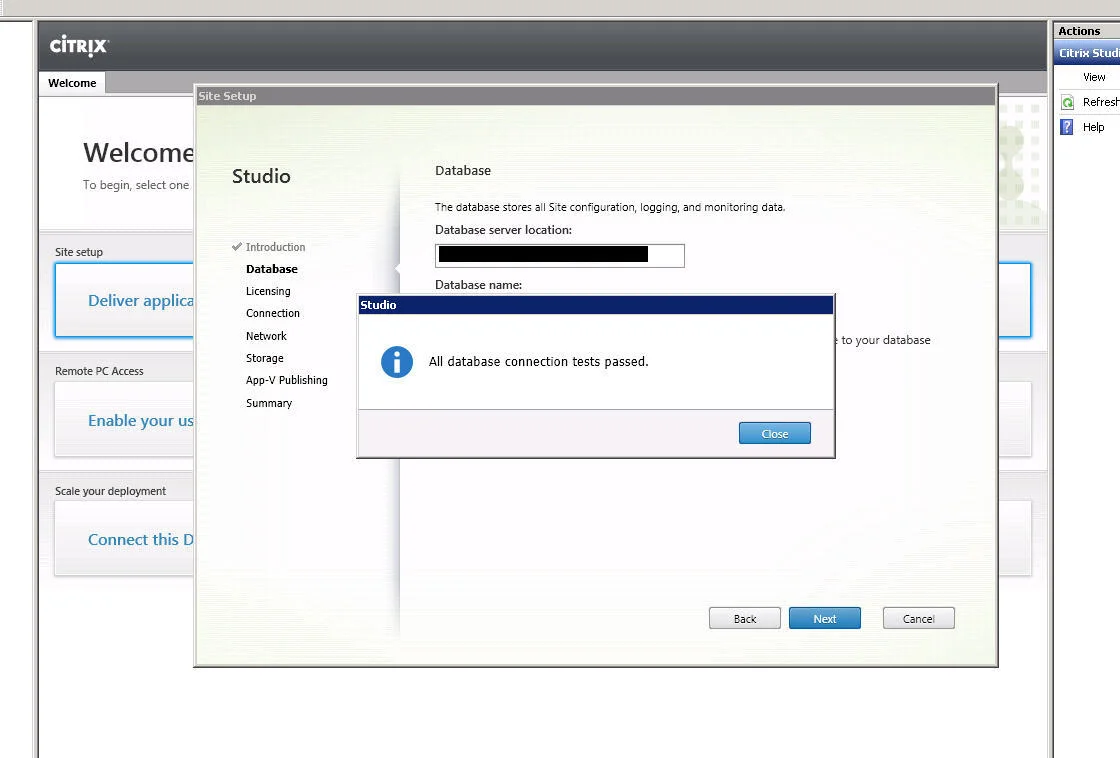Click the Welcome heading text
Image resolution: width=1120 pixels, height=758 pixels.
coord(139,153)
